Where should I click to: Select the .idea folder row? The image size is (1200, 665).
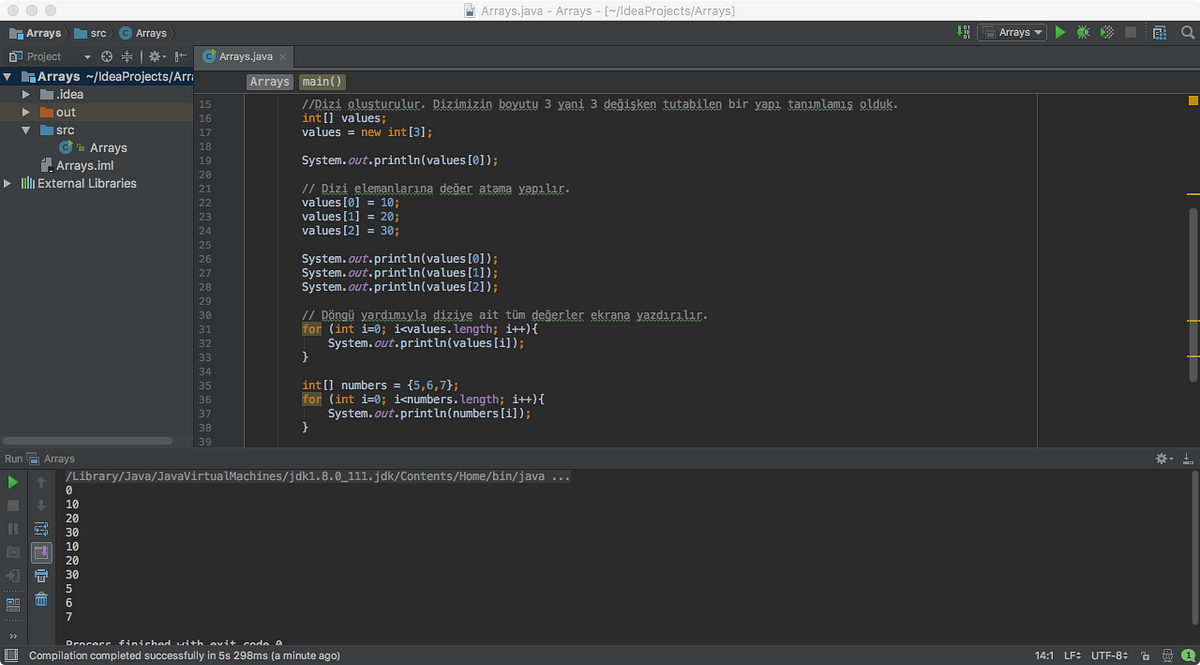click(x=96, y=94)
